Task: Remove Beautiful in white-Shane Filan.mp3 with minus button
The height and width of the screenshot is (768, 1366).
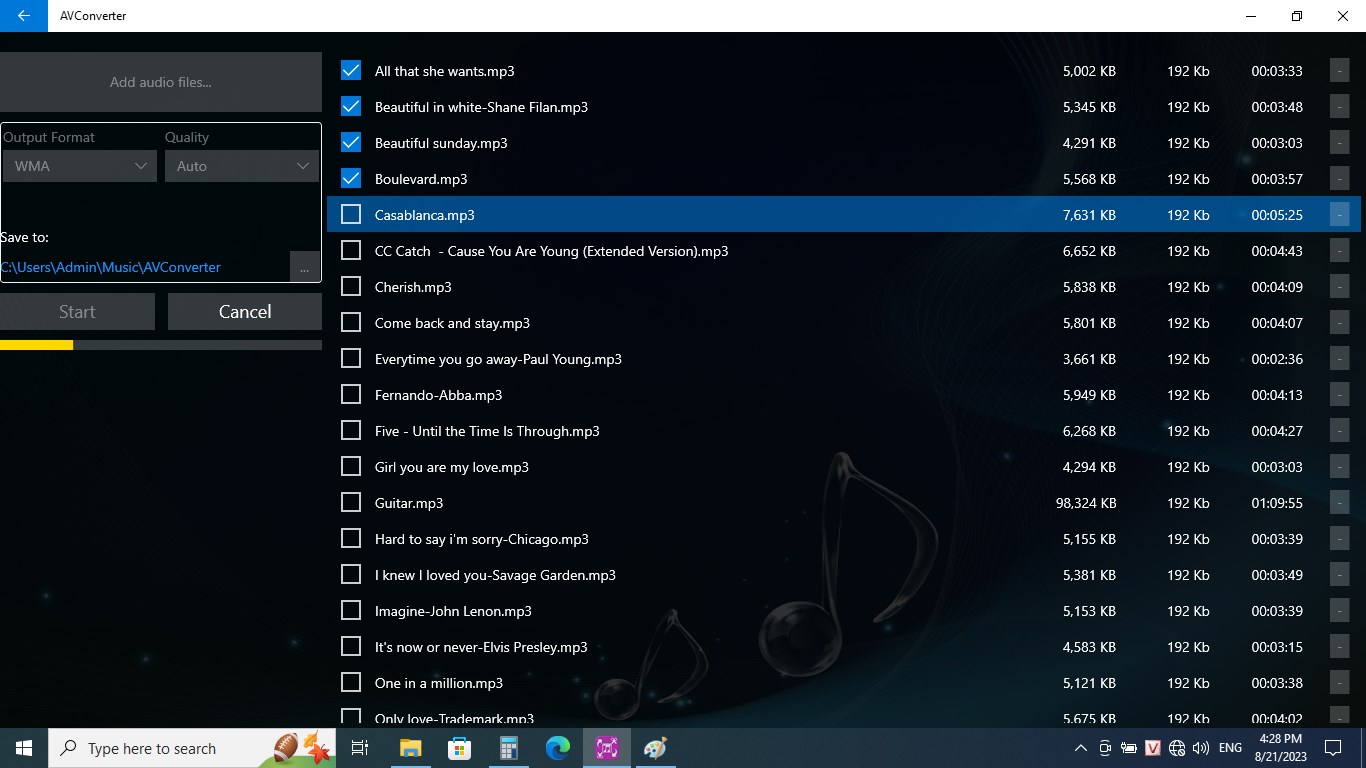Action: tap(1339, 107)
